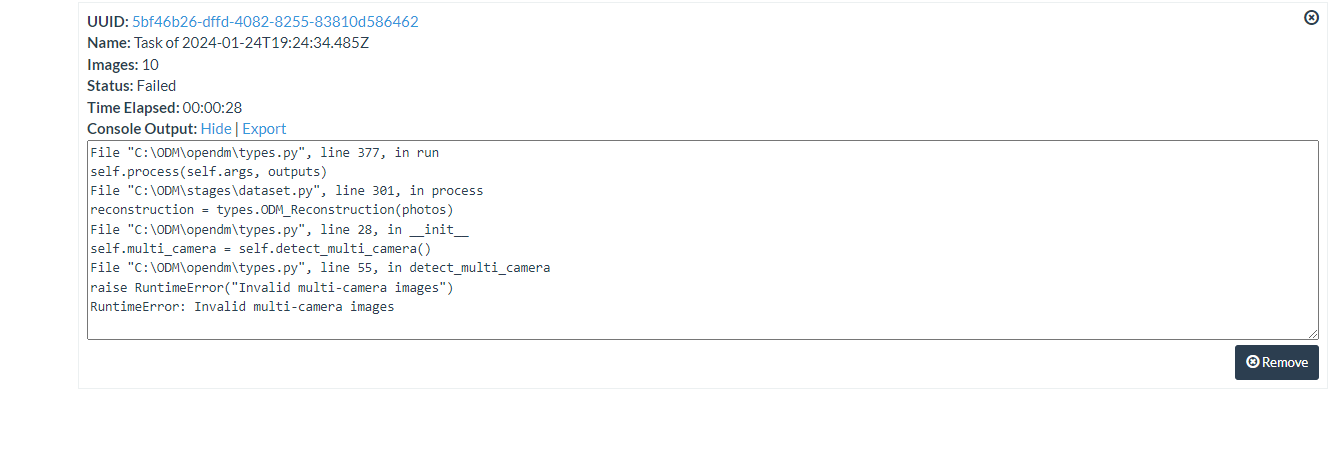1335x453 pixels.
Task: Click the 'self.multi_camera = self.detect_multi_camera()' line
Action: [260, 249]
